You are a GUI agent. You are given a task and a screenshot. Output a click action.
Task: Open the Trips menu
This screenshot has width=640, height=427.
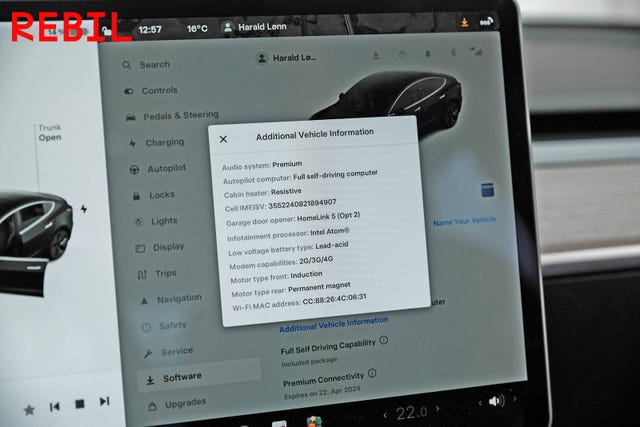point(157,274)
